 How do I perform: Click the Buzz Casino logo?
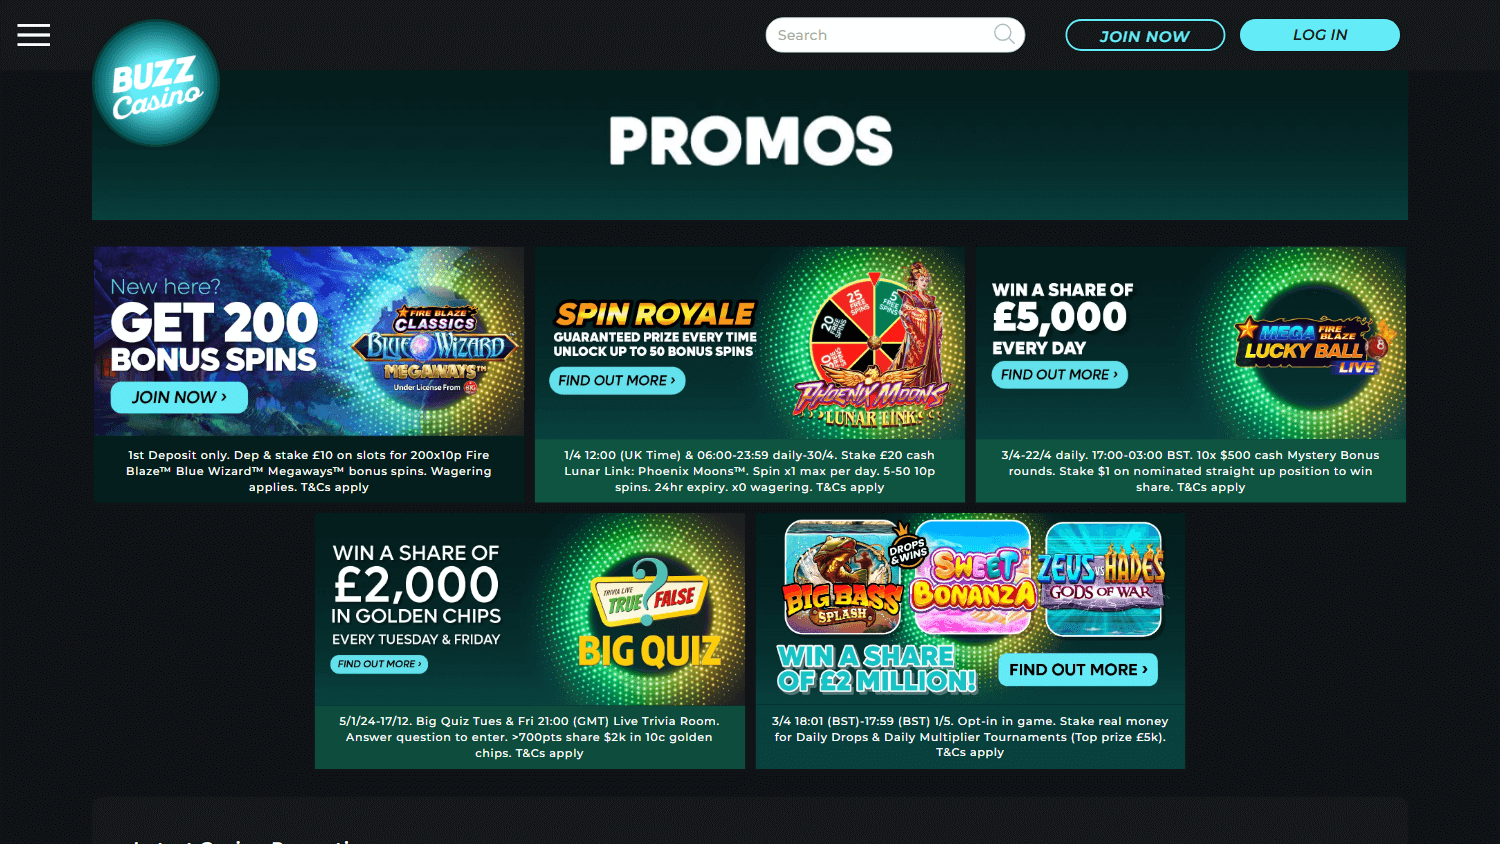click(156, 83)
